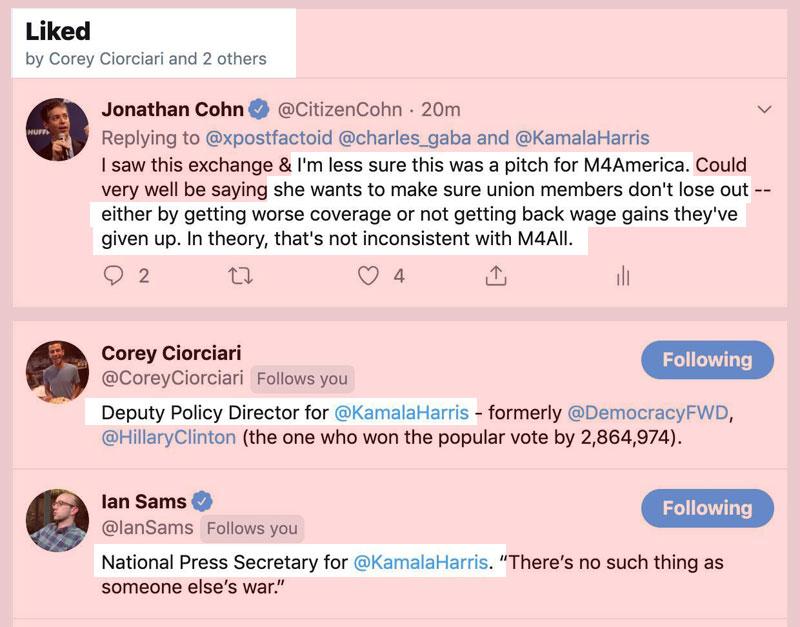Screen dimensions: 800x627
Task: Click Jonathan Cohn's verified badge
Action: coord(256,109)
